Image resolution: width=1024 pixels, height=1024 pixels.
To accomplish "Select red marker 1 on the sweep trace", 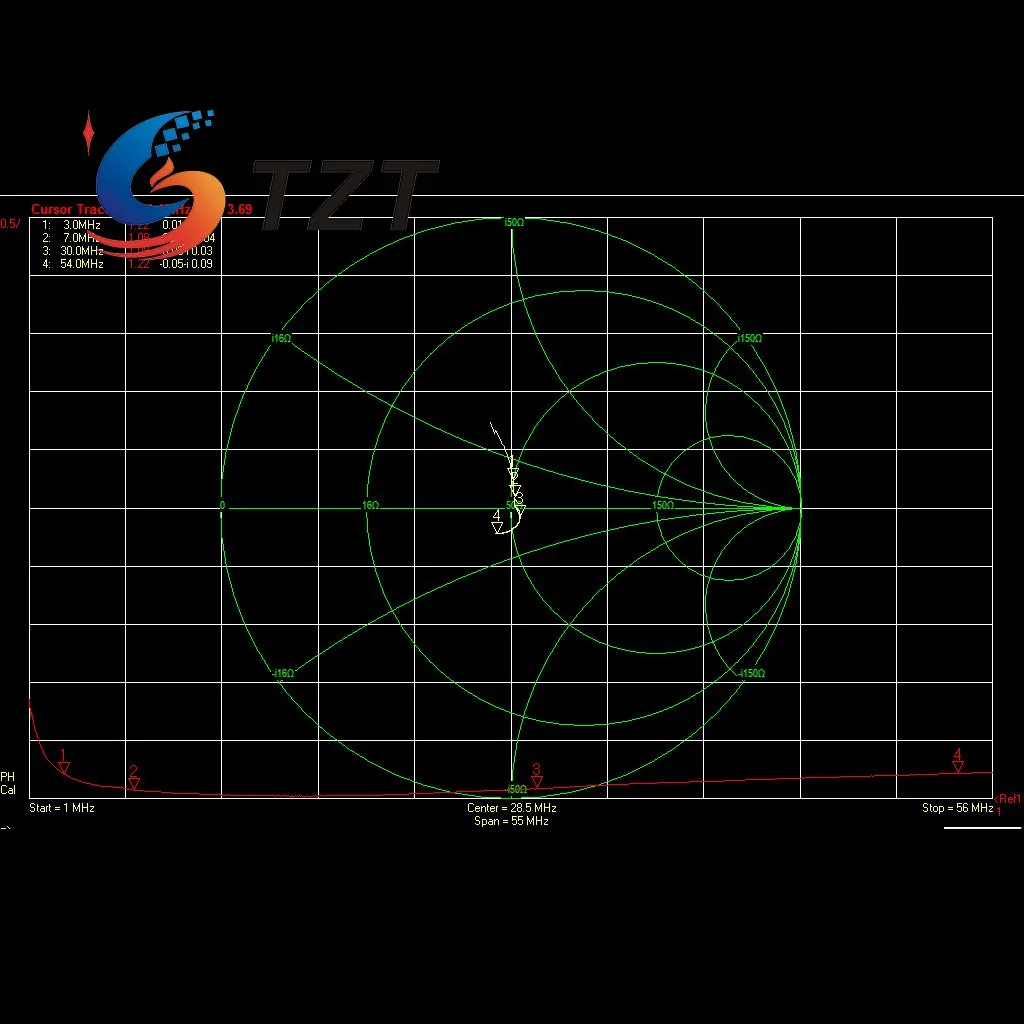I will click(64, 761).
